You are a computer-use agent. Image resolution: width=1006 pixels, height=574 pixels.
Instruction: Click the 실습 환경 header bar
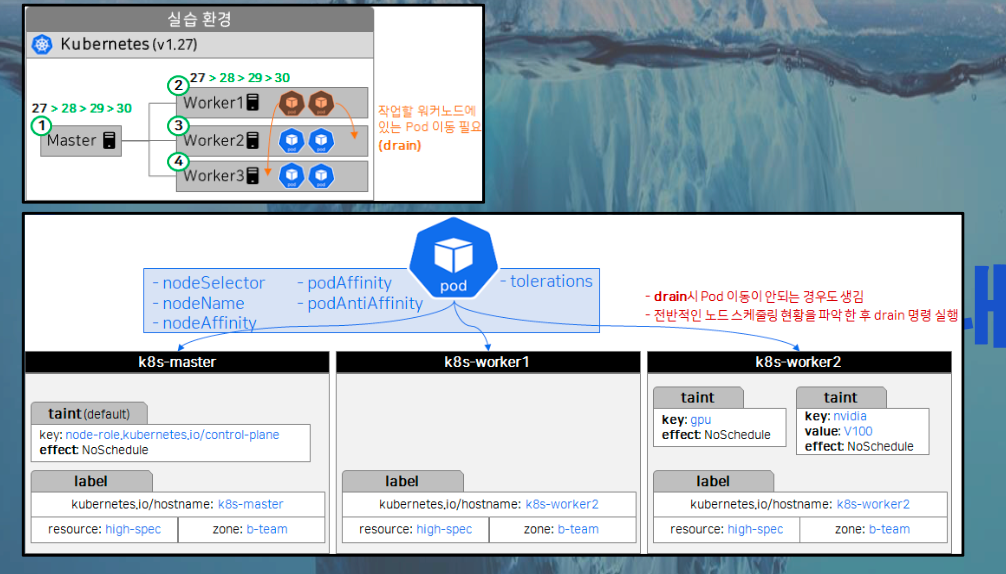click(x=200, y=19)
